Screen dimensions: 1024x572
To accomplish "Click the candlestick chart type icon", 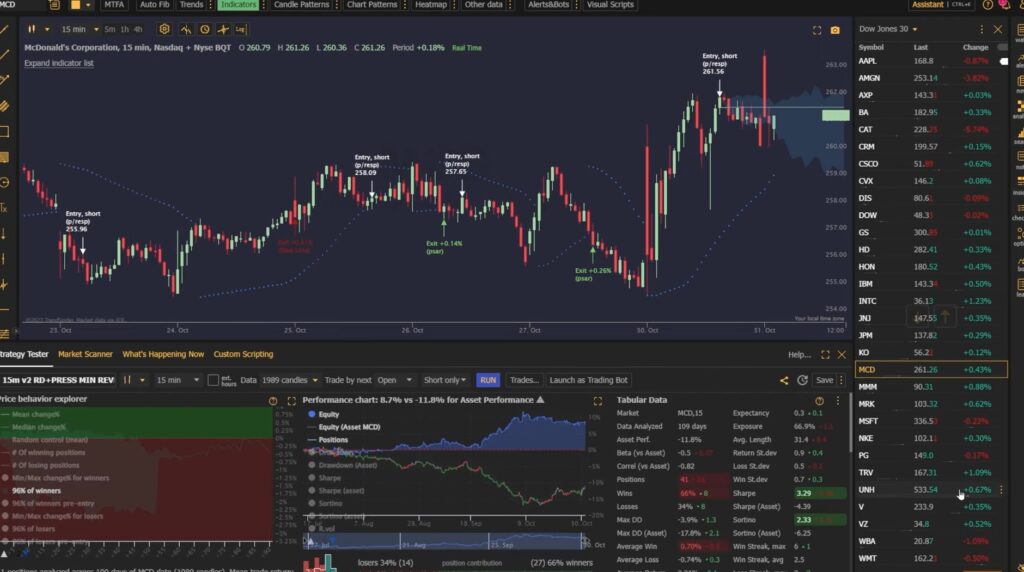I will pos(31,29).
